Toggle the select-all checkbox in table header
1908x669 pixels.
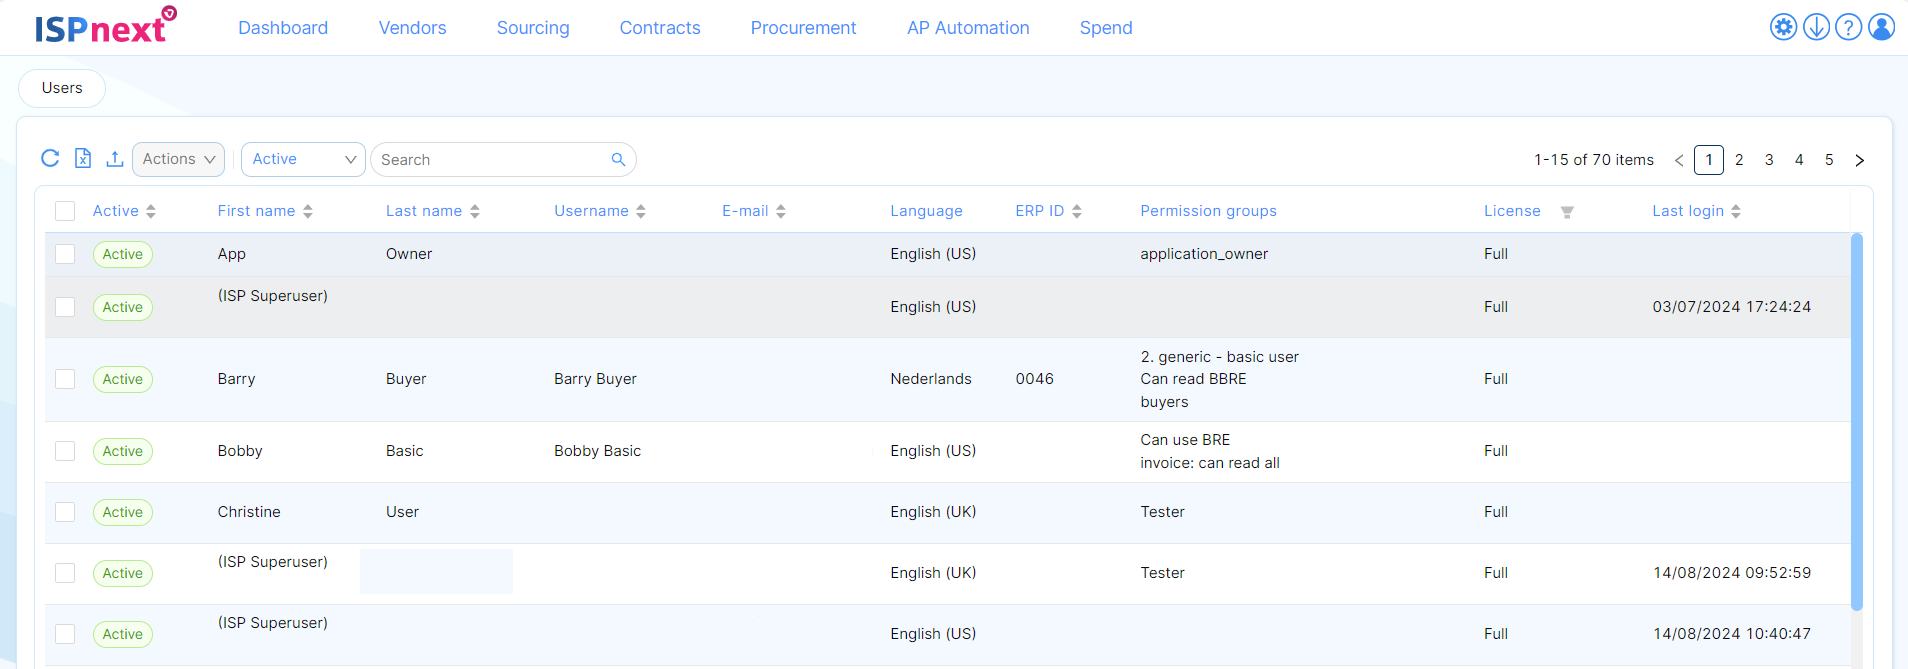[65, 211]
